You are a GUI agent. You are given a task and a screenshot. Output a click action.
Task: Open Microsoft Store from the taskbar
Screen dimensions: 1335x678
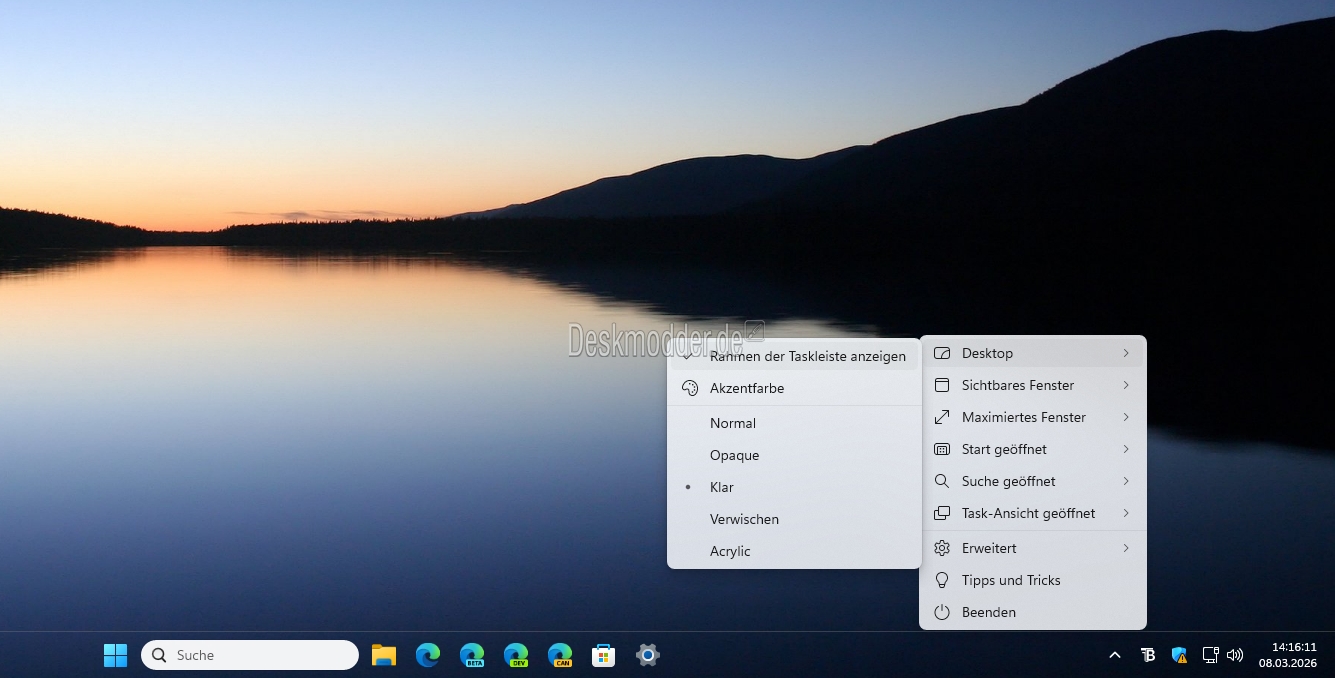(x=603, y=655)
